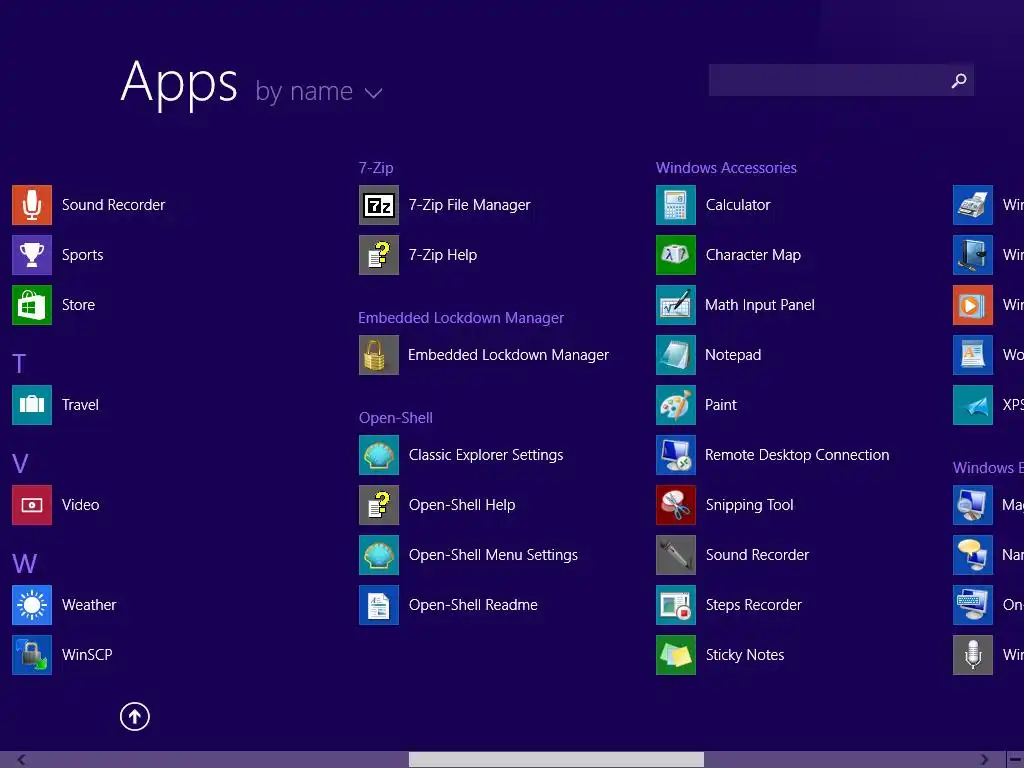
Task: Launch the Notepad icon
Action: [x=676, y=355]
